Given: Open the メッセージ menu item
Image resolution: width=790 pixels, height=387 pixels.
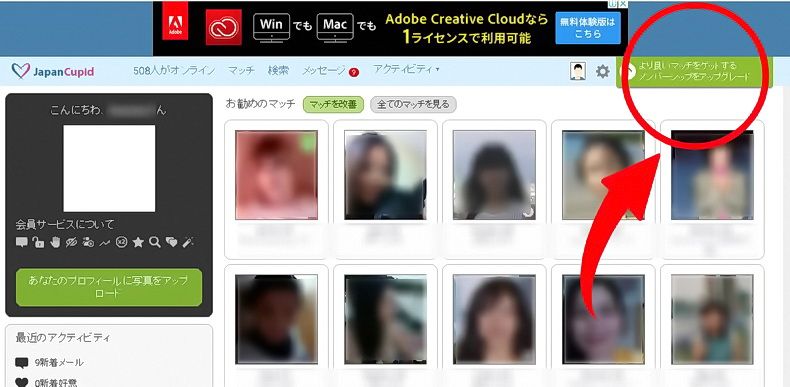Looking at the screenshot, I should coord(323,71).
